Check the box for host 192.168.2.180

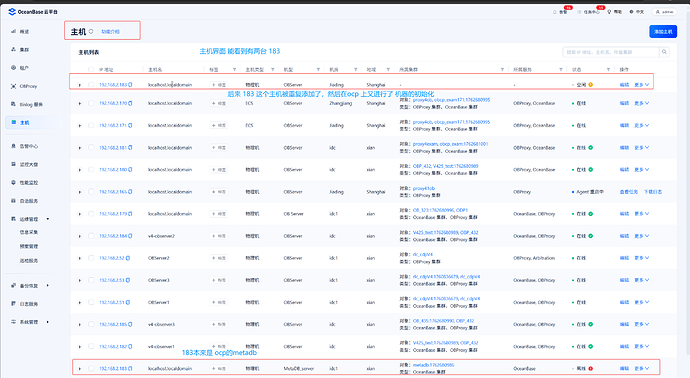click(x=91, y=169)
